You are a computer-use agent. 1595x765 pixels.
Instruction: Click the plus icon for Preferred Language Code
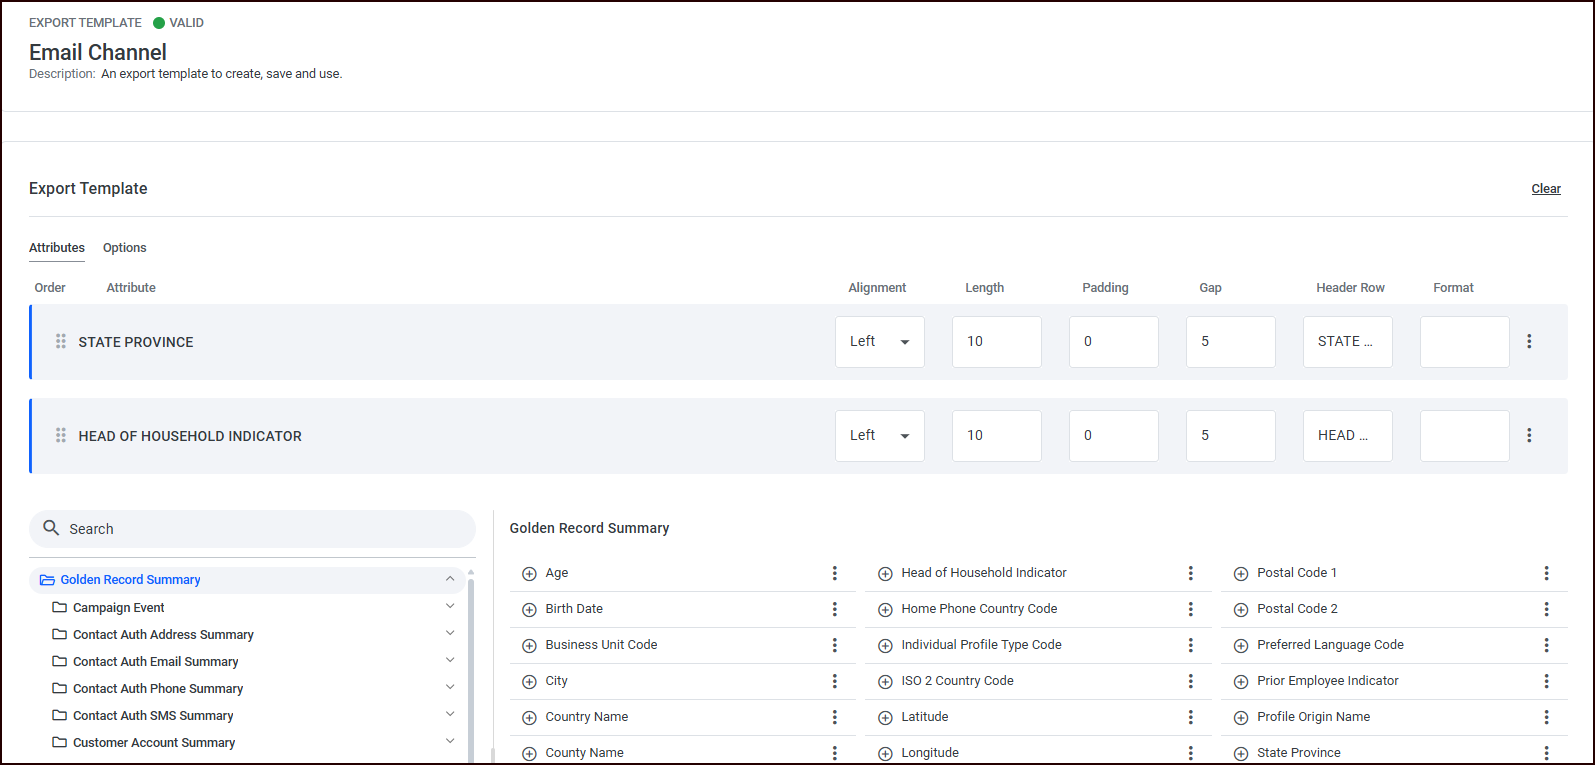point(1241,646)
